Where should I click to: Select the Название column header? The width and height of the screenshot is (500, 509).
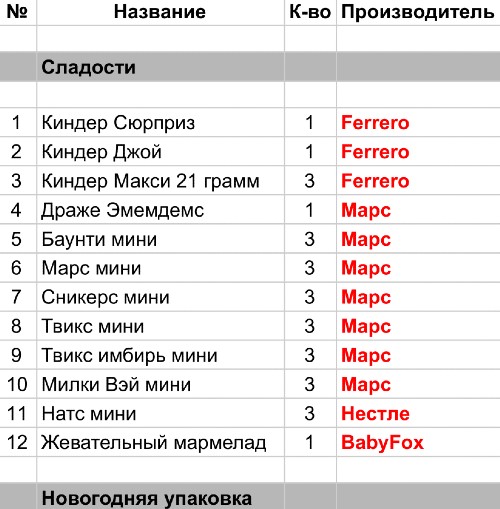coord(160,12)
